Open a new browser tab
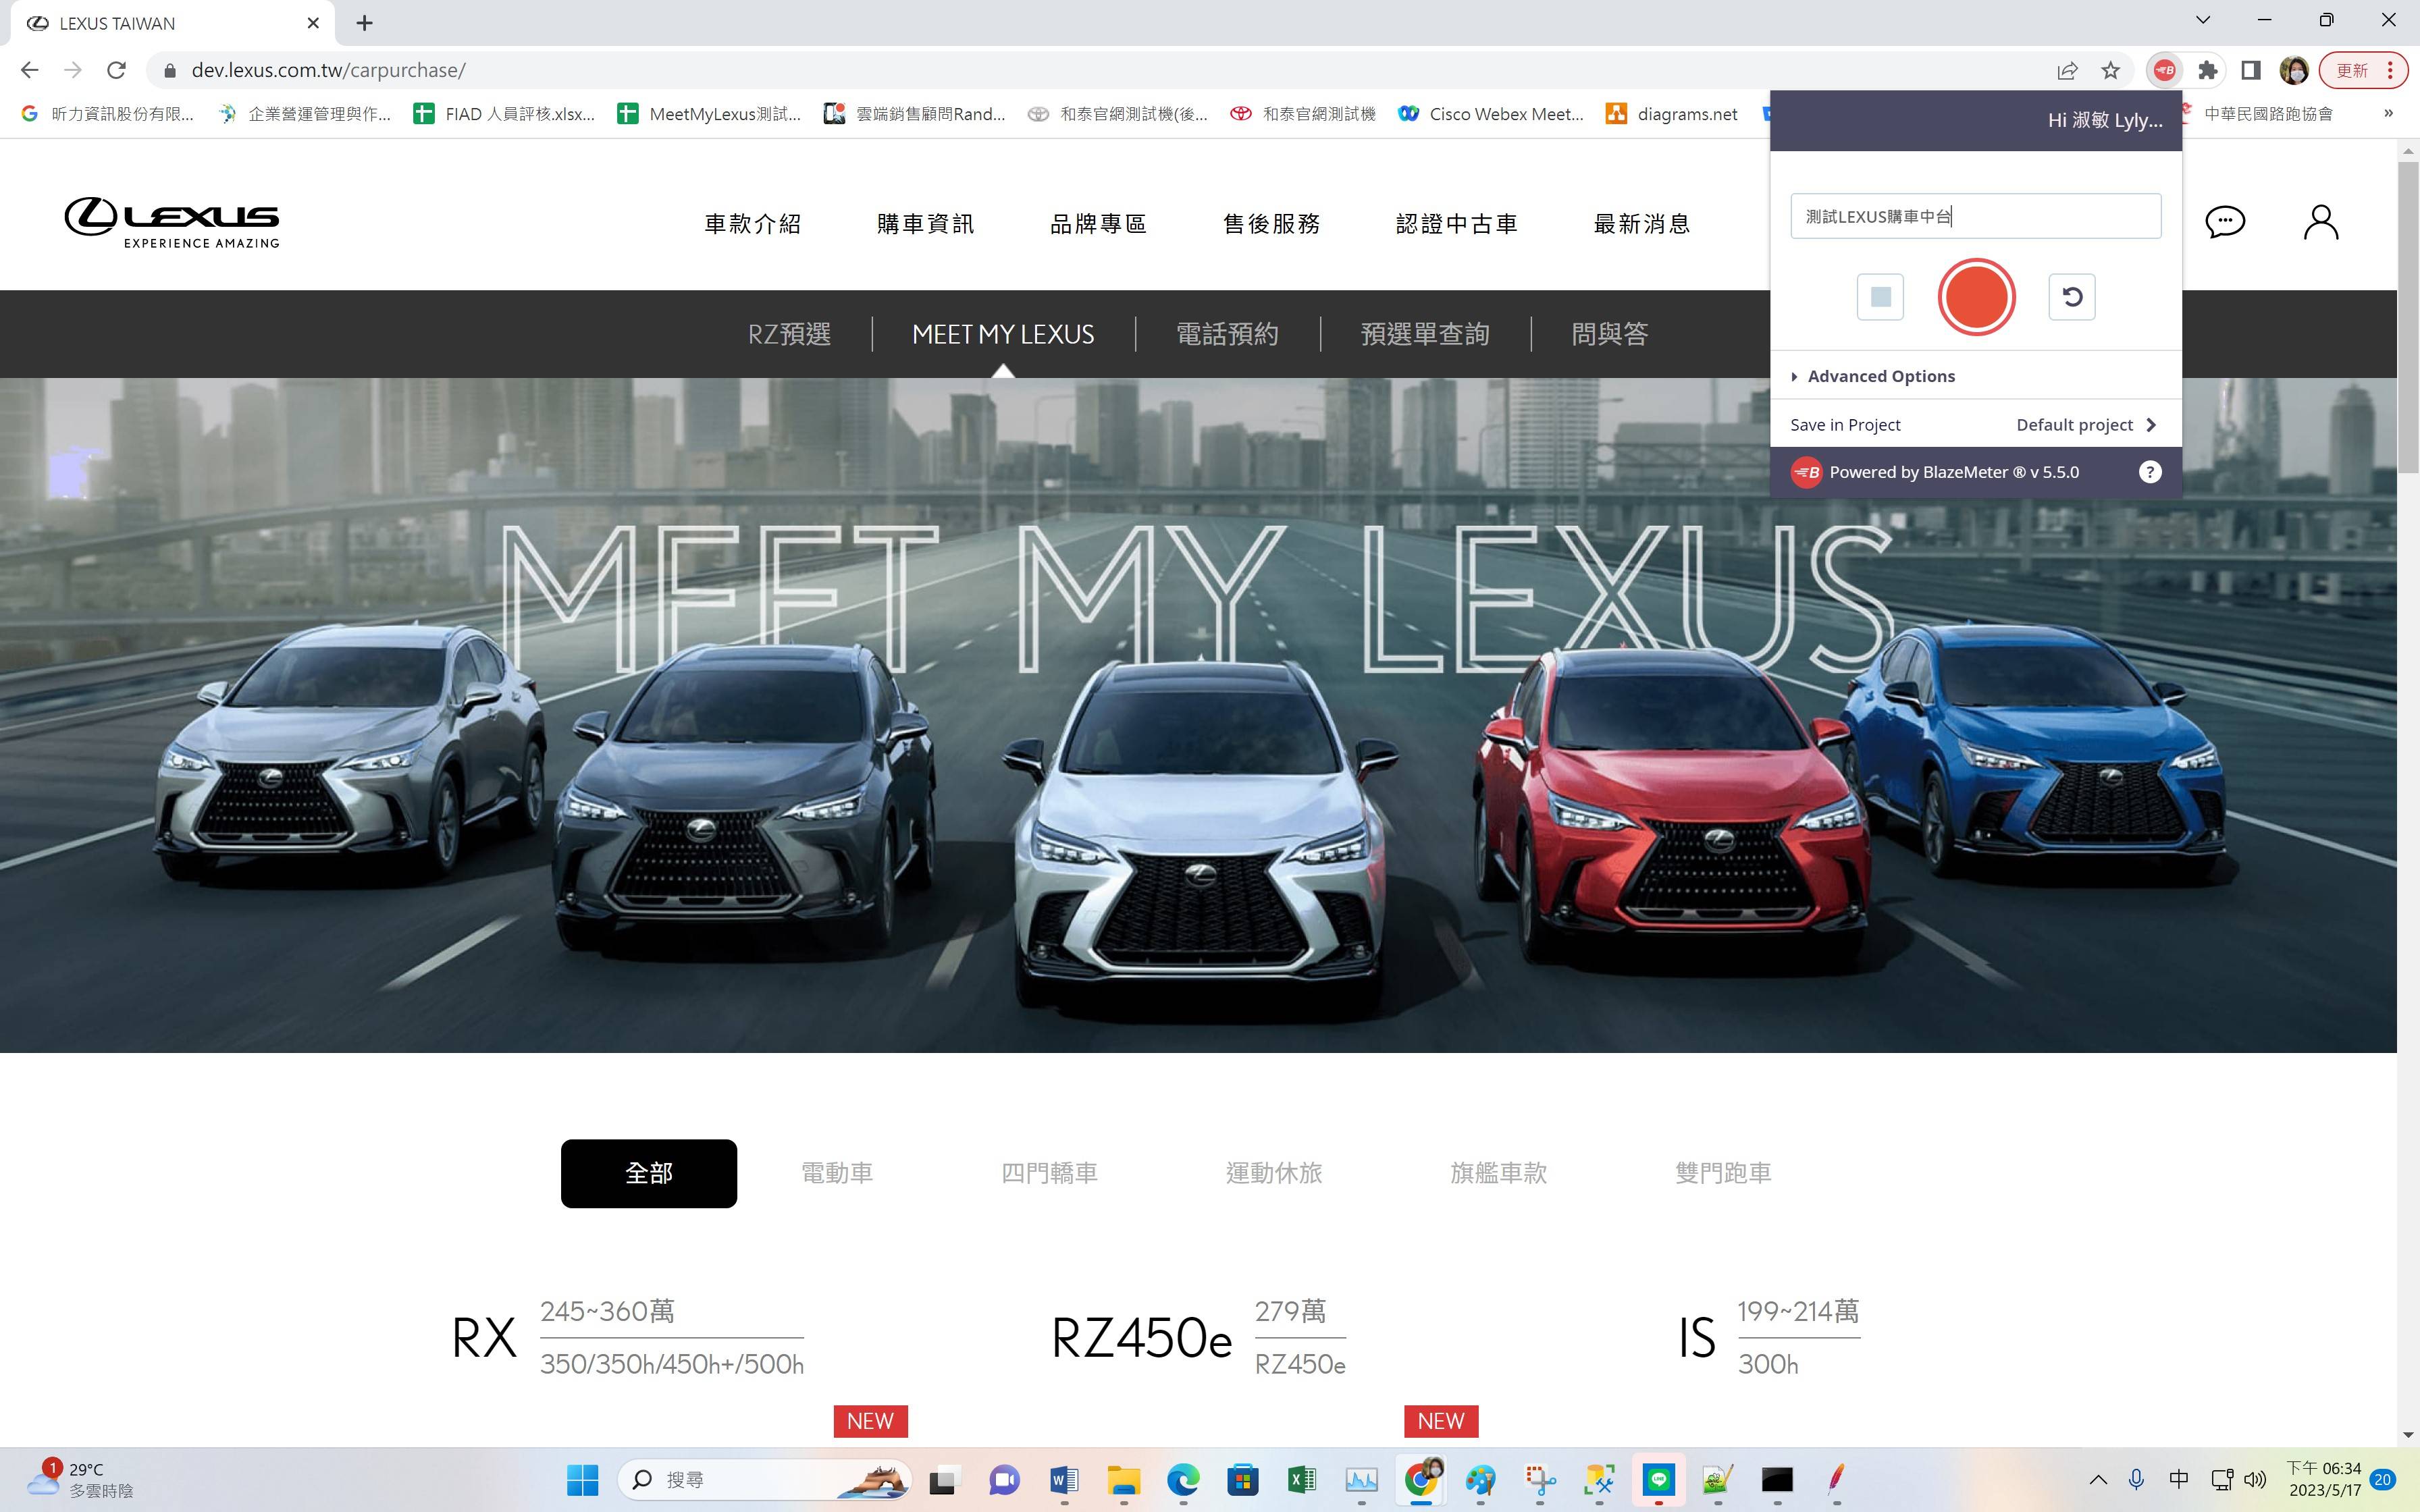This screenshot has width=2420, height=1512. (364, 23)
